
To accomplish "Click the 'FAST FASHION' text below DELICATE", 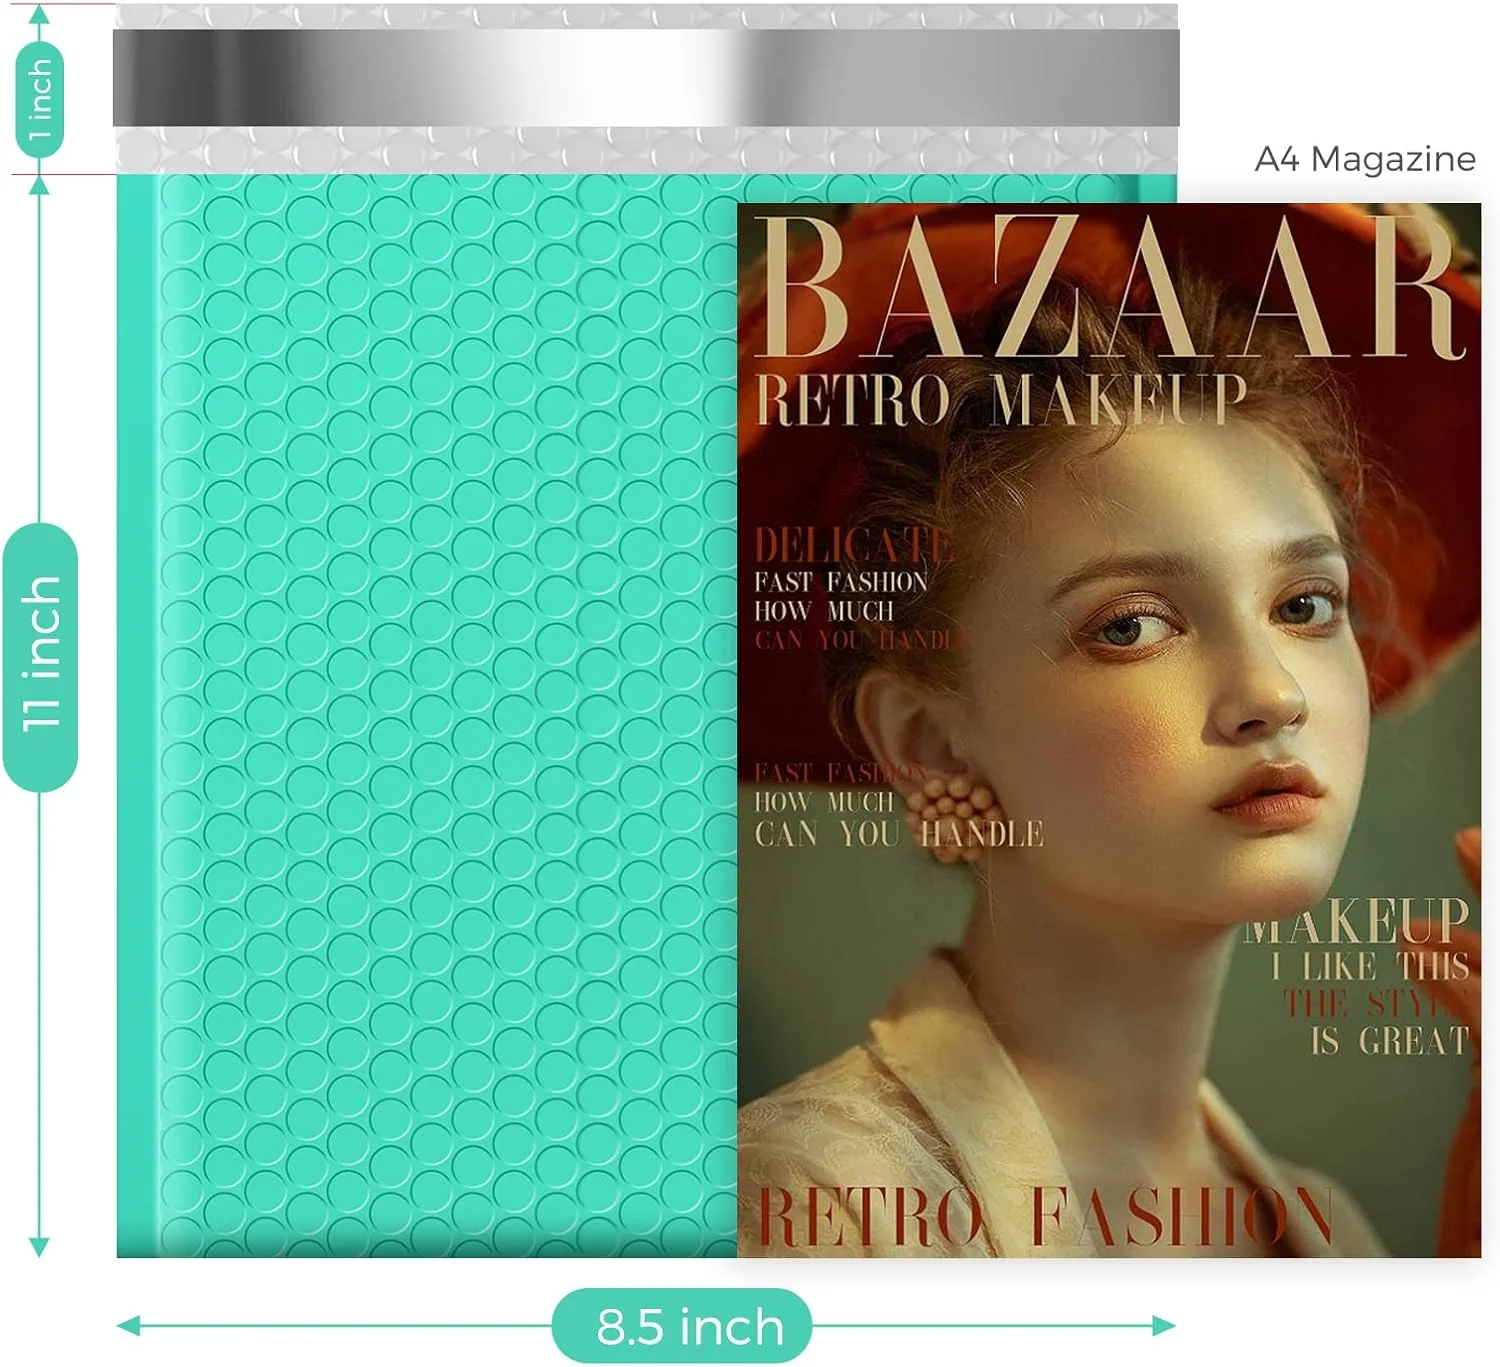I will pyautogui.click(x=840, y=582).
